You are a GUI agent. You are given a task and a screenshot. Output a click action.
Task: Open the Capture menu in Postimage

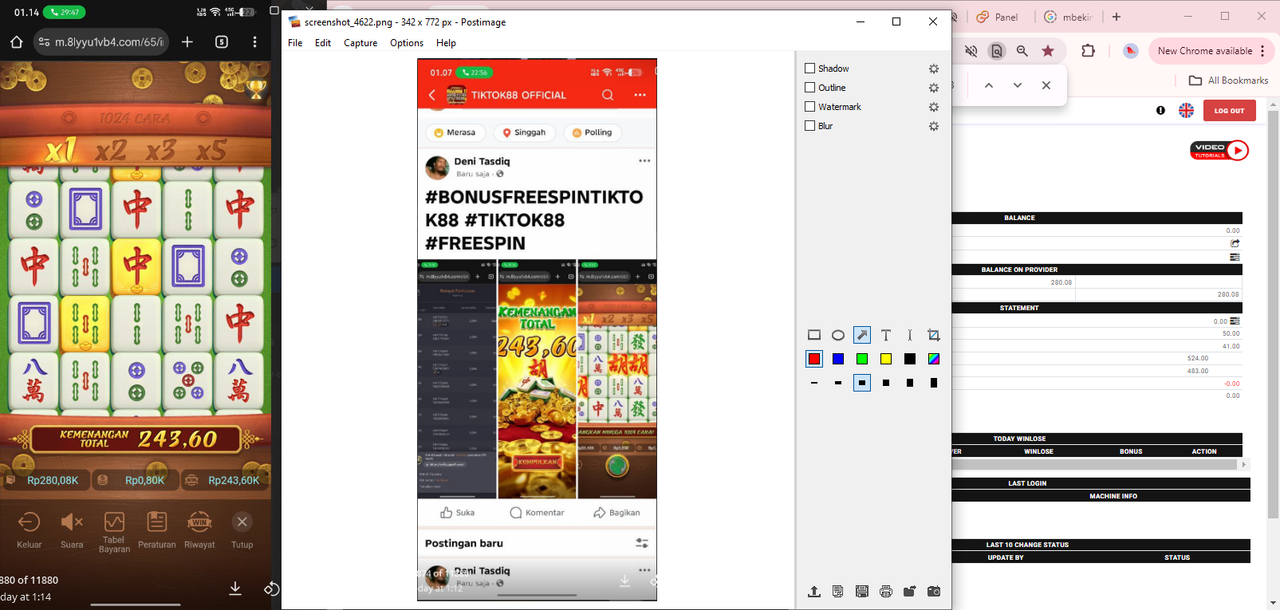click(x=361, y=43)
